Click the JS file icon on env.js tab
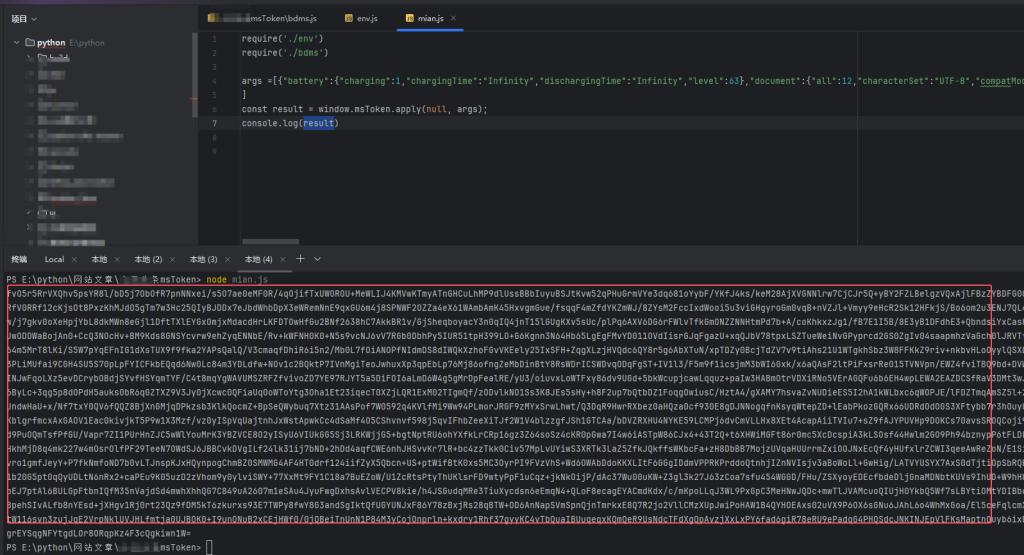The height and width of the screenshot is (555, 1024). 349,18
